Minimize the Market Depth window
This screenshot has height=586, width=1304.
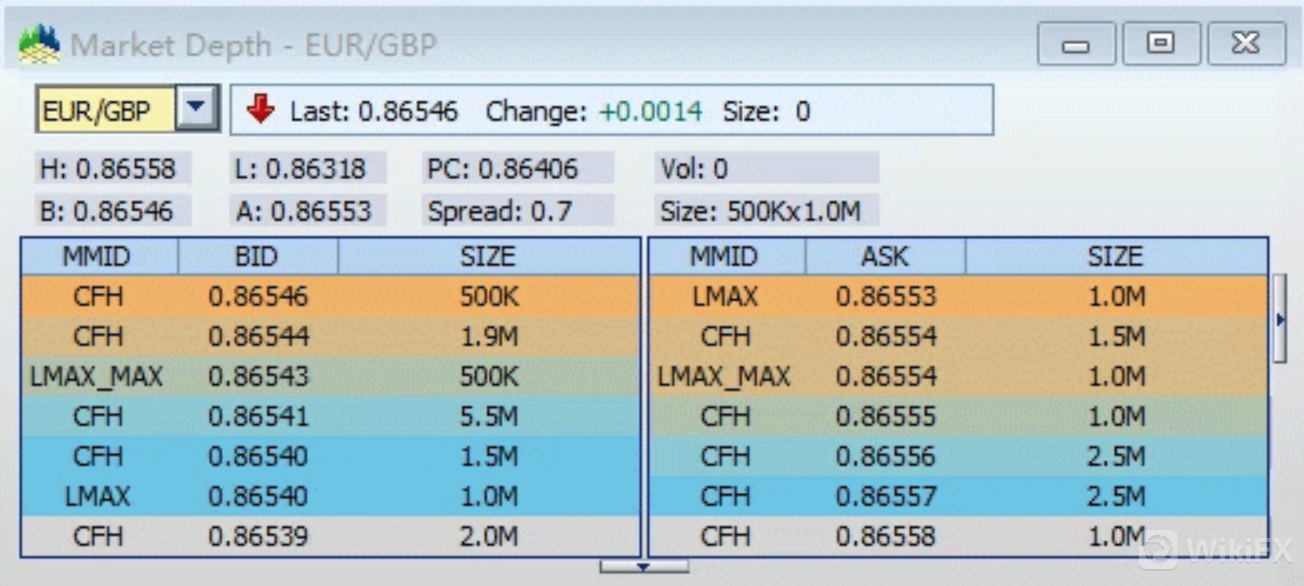click(x=1076, y=45)
